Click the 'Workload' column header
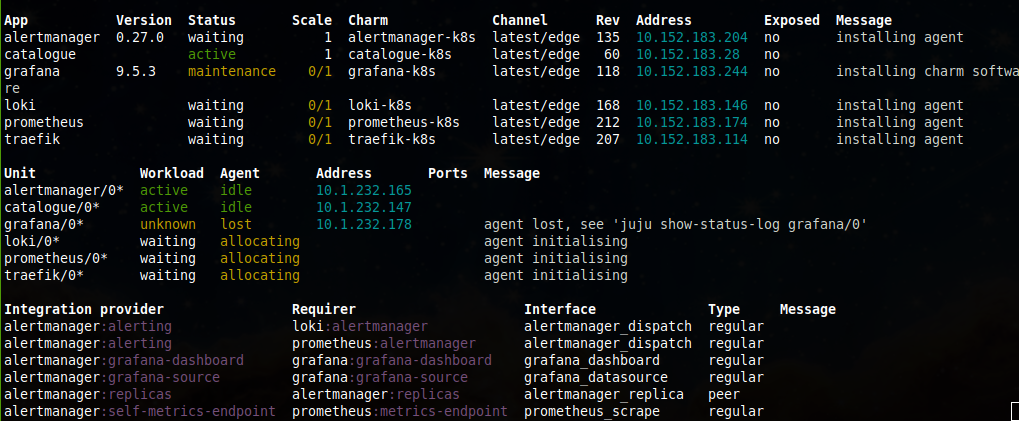 tap(172, 173)
